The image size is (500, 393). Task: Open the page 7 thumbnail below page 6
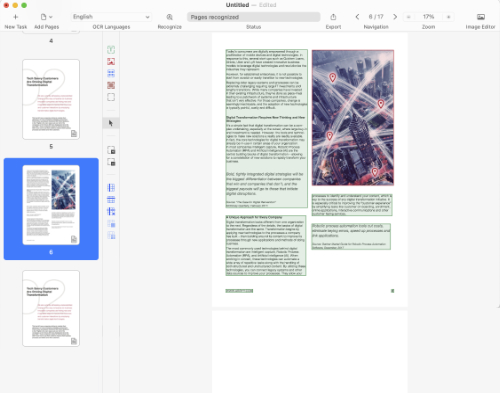51,309
